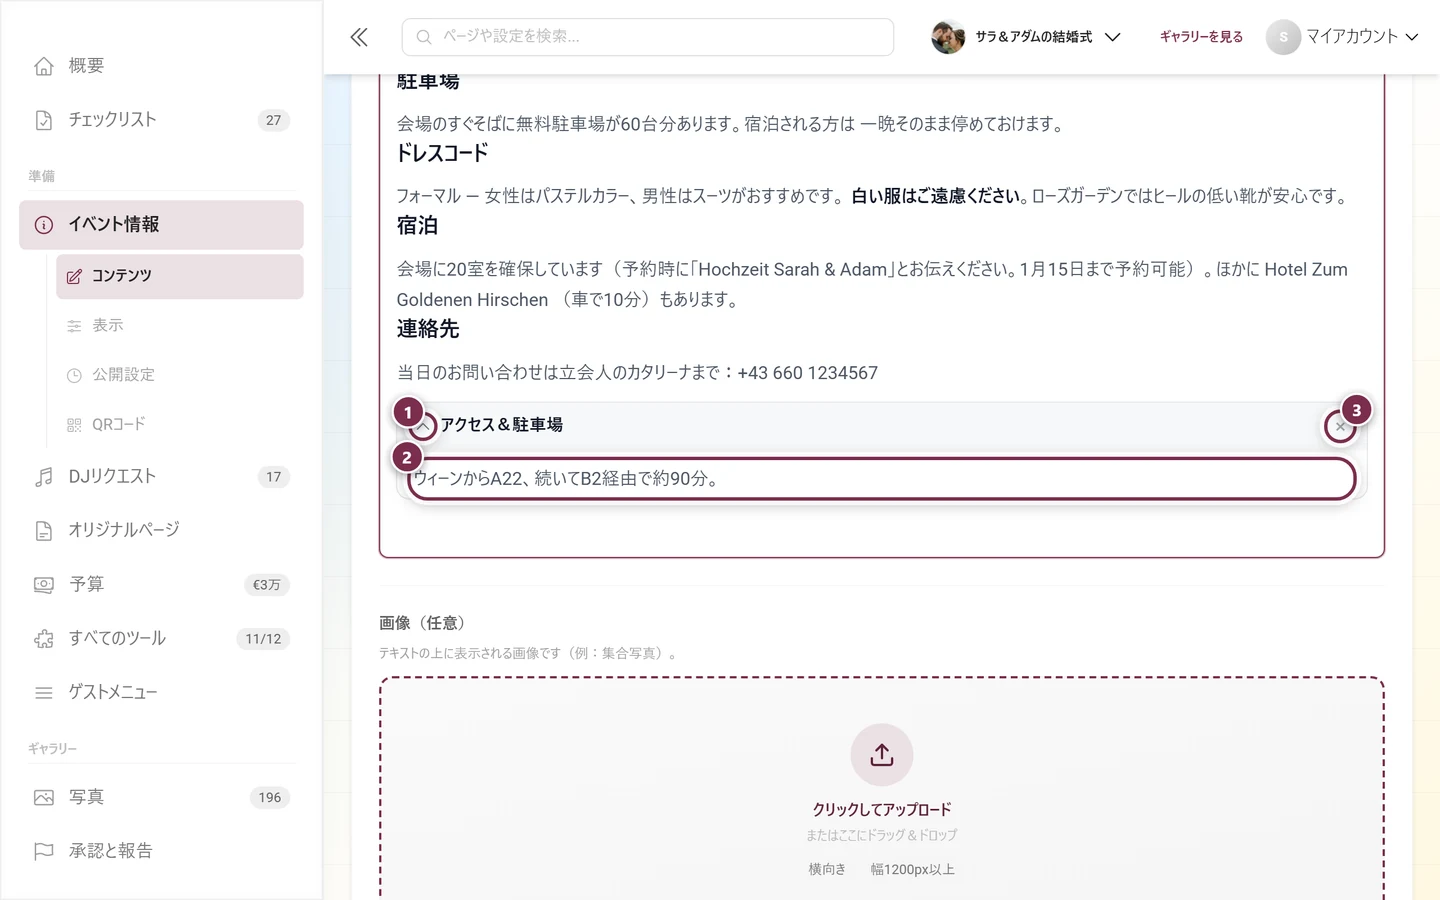Click the puzzle icon beside すべてのツール

(x=44, y=638)
